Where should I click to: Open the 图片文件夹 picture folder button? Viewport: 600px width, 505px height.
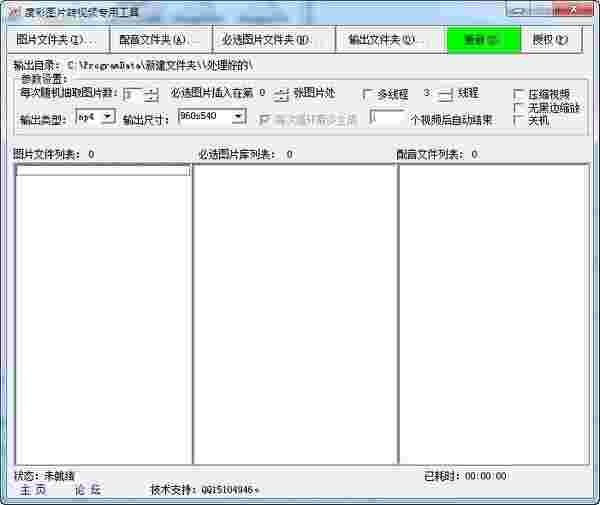point(57,39)
